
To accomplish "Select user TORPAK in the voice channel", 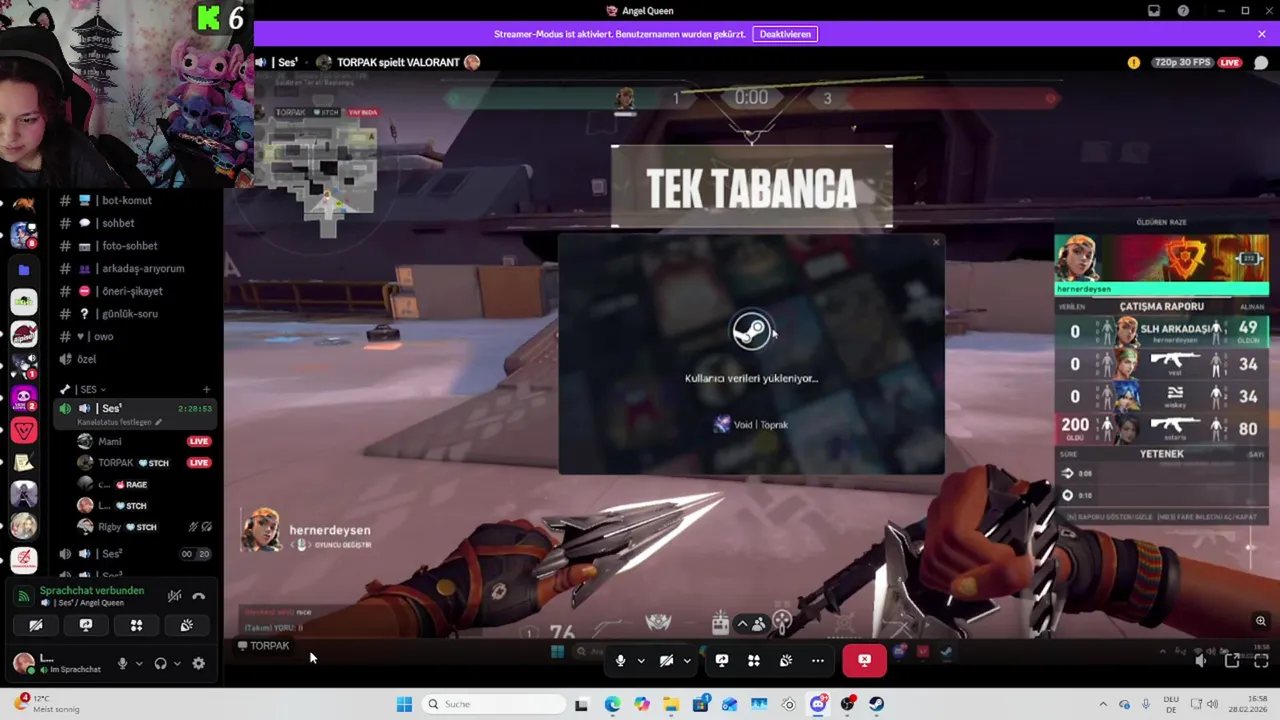I will pyautogui.click(x=115, y=463).
